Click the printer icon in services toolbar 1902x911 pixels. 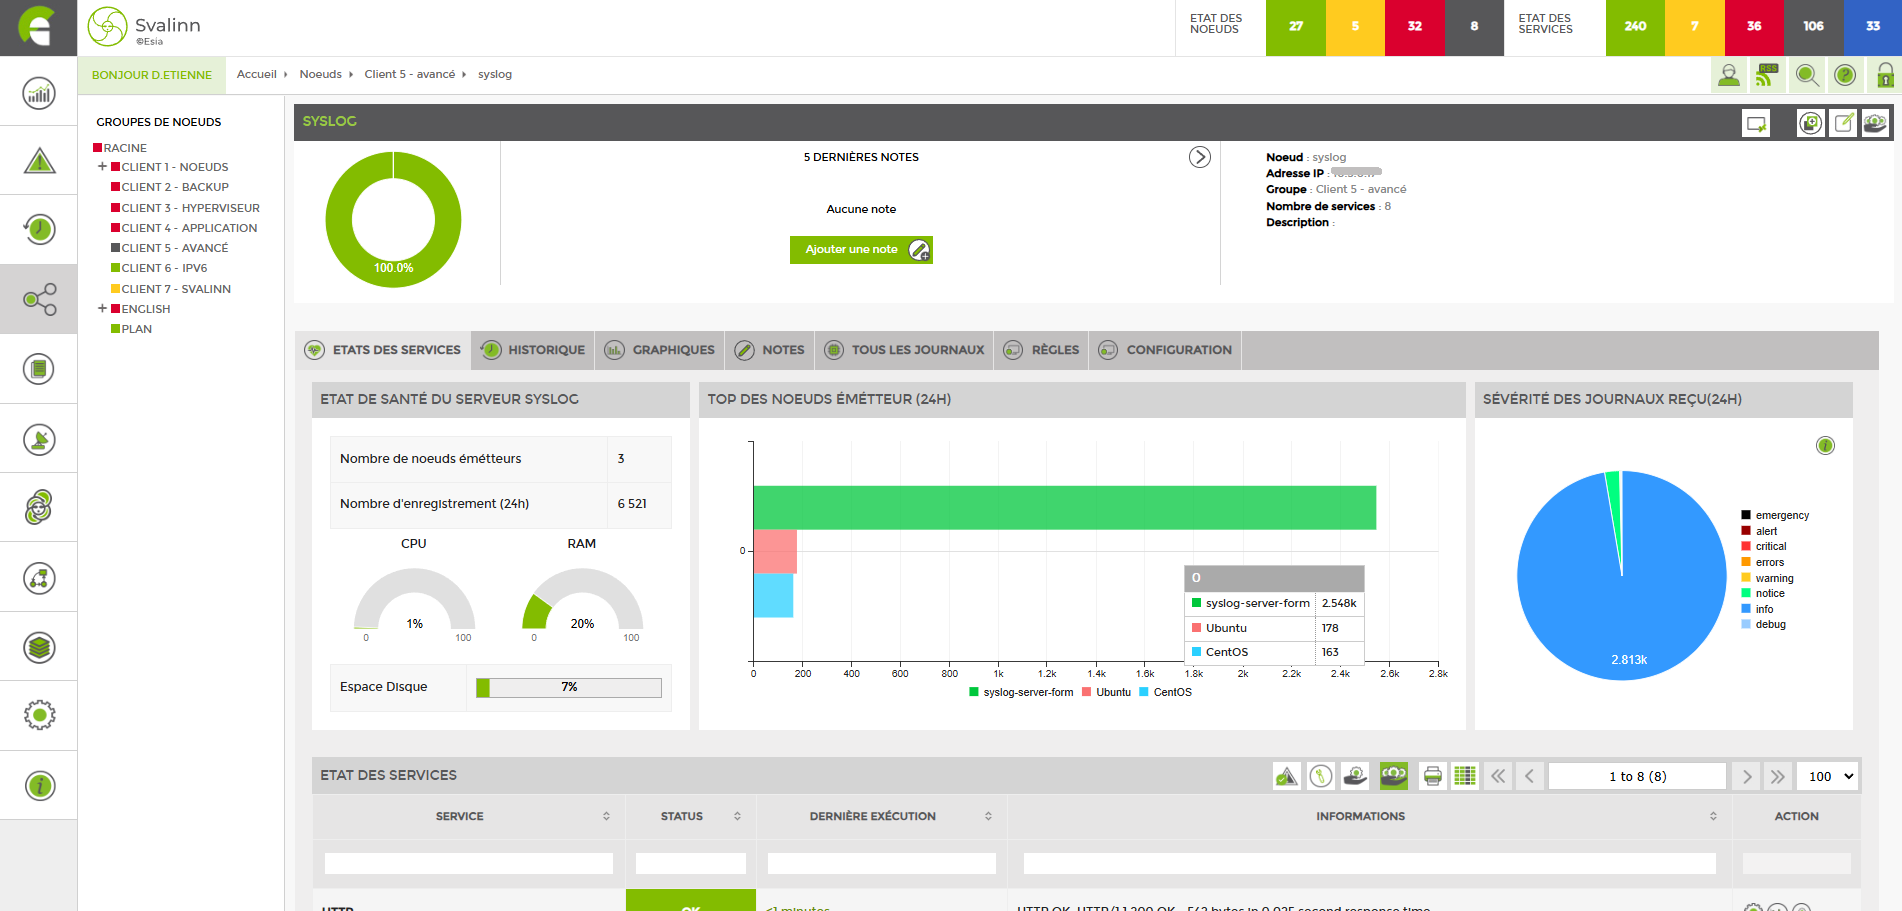point(1433,776)
